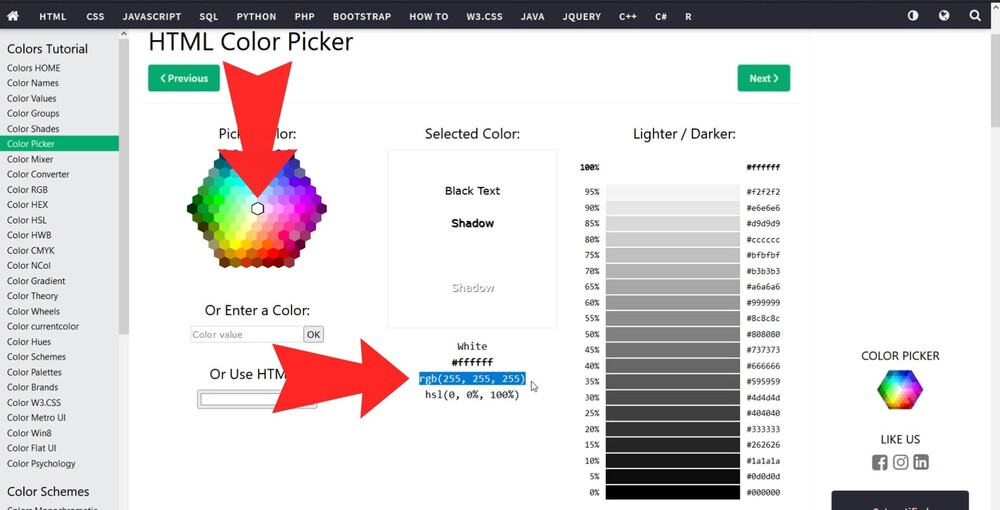Open the globe language icon
This screenshot has width=1000, height=510.
[x=944, y=16]
